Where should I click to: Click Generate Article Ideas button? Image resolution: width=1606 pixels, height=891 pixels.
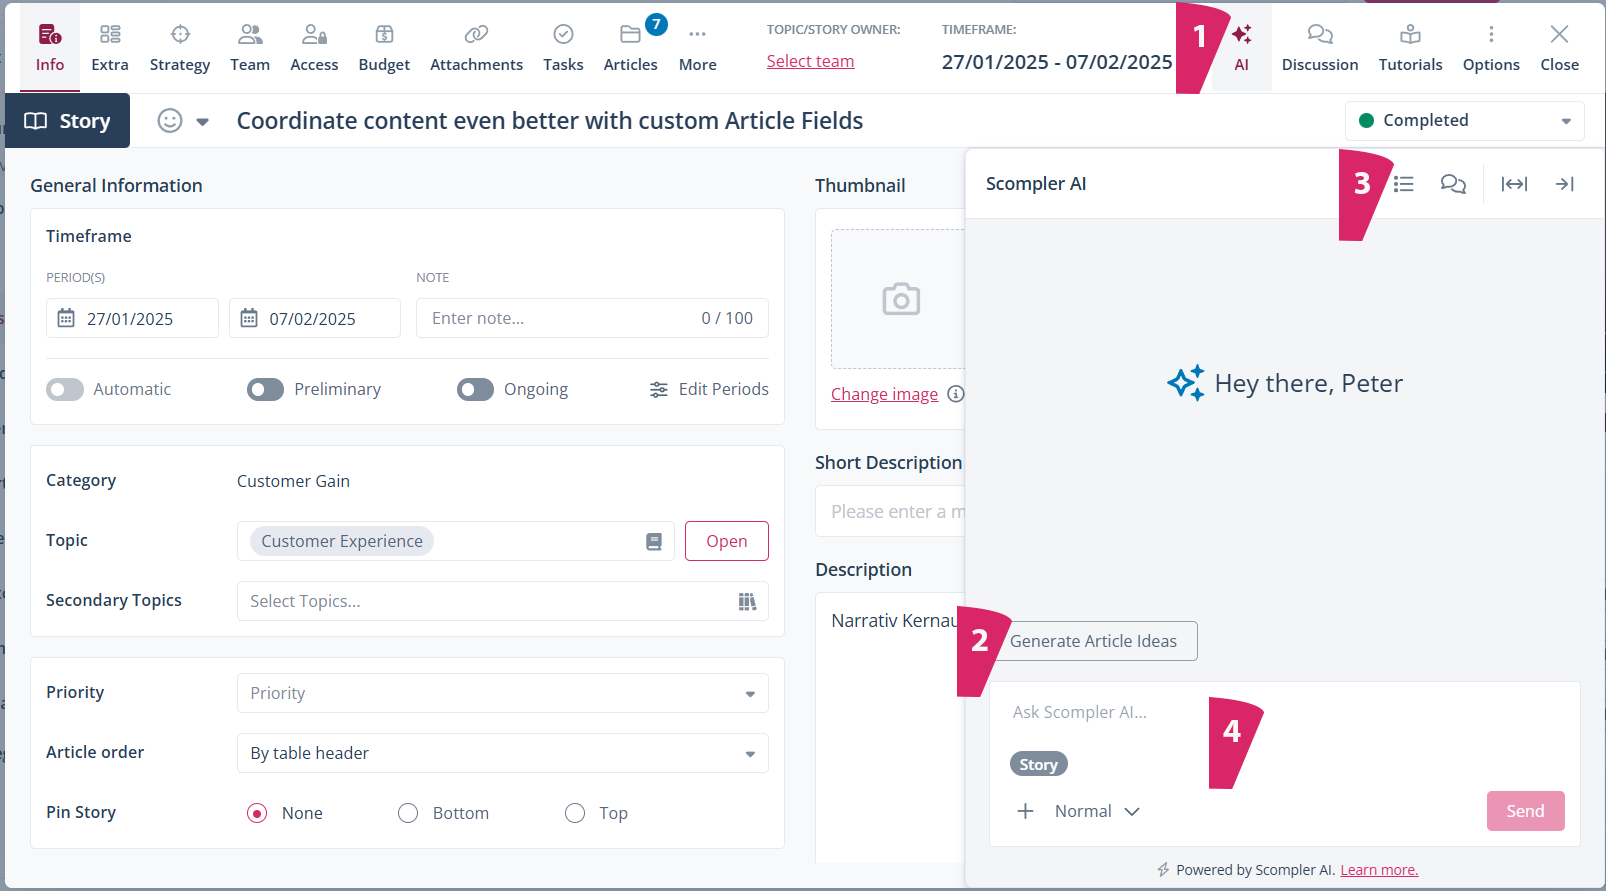(1094, 641)
